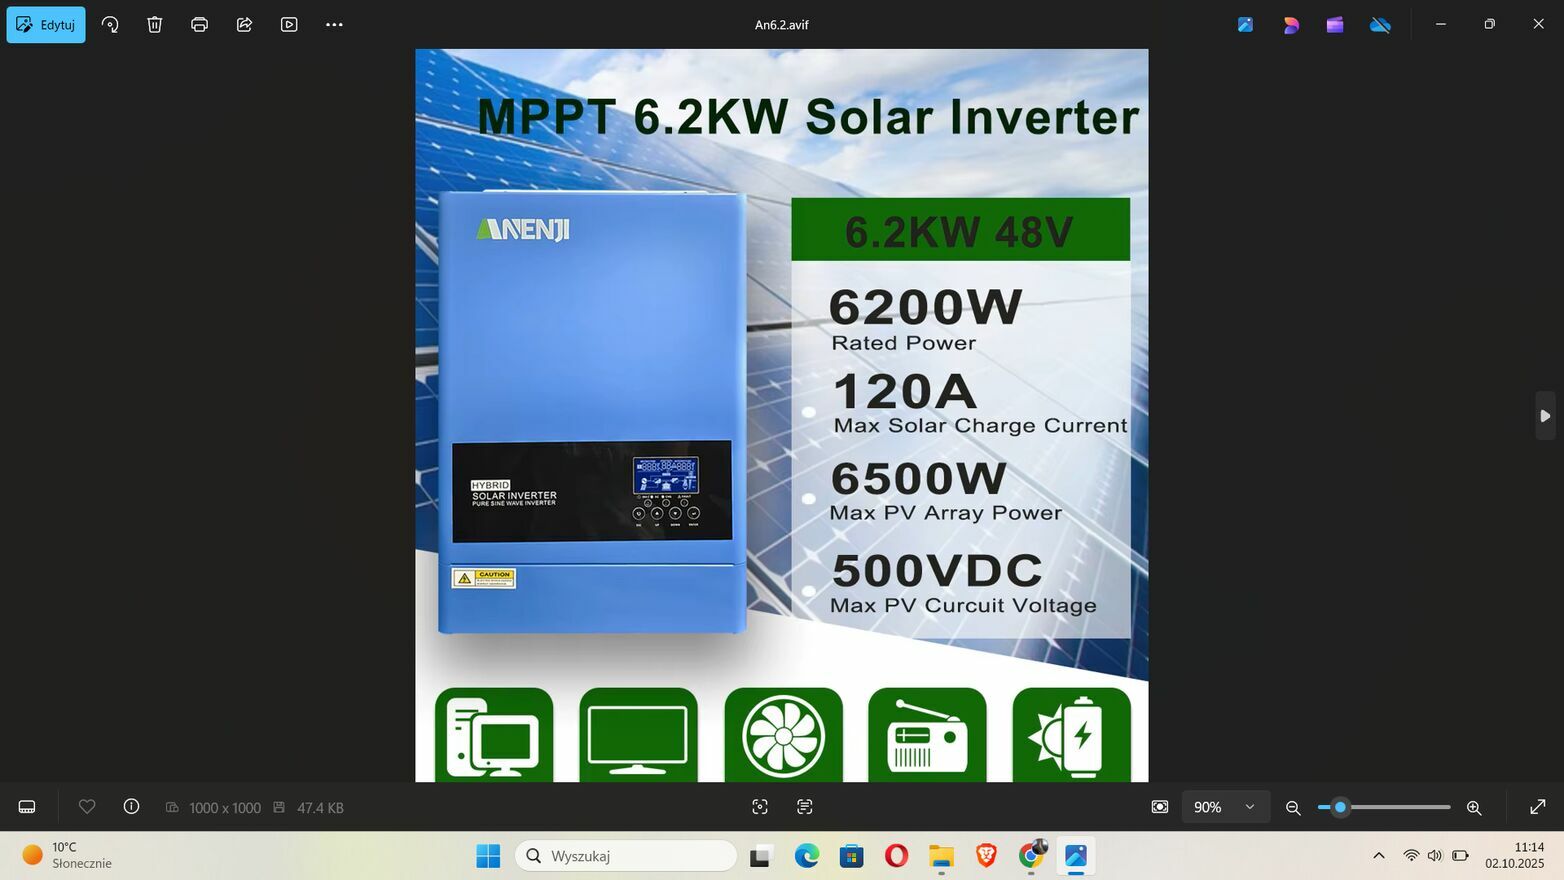Delete the photo using trash icon
Viewport: 1564px width, 880px height.
click(x=155, y=25)
